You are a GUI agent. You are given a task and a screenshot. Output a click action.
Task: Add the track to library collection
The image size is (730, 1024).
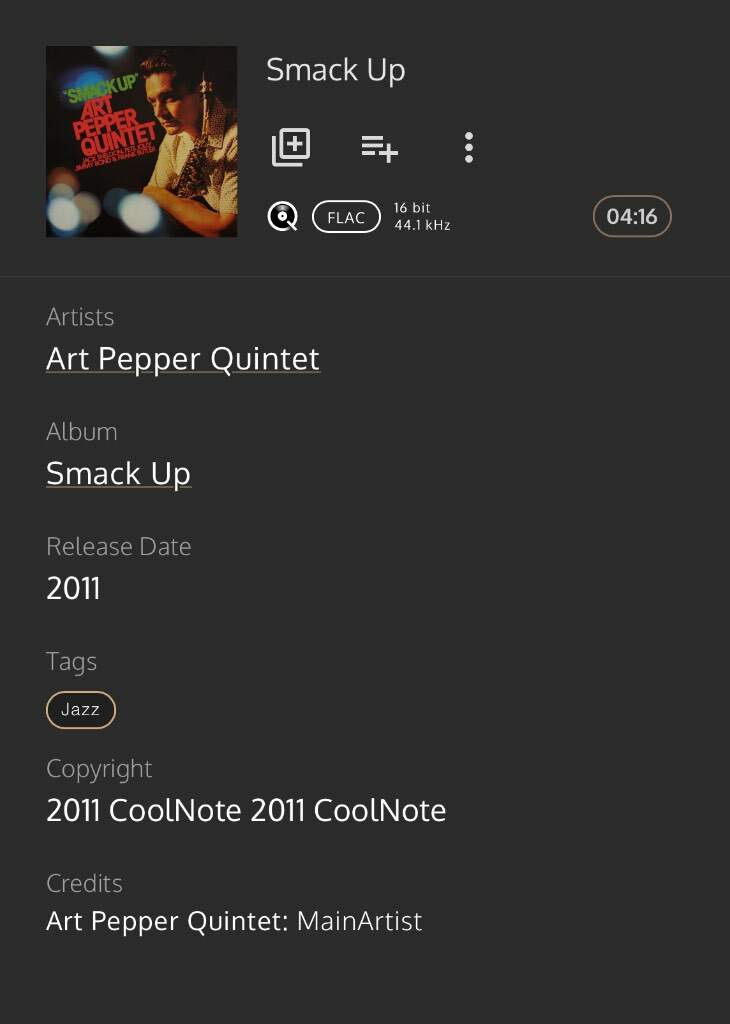click(x=291, y=147)
